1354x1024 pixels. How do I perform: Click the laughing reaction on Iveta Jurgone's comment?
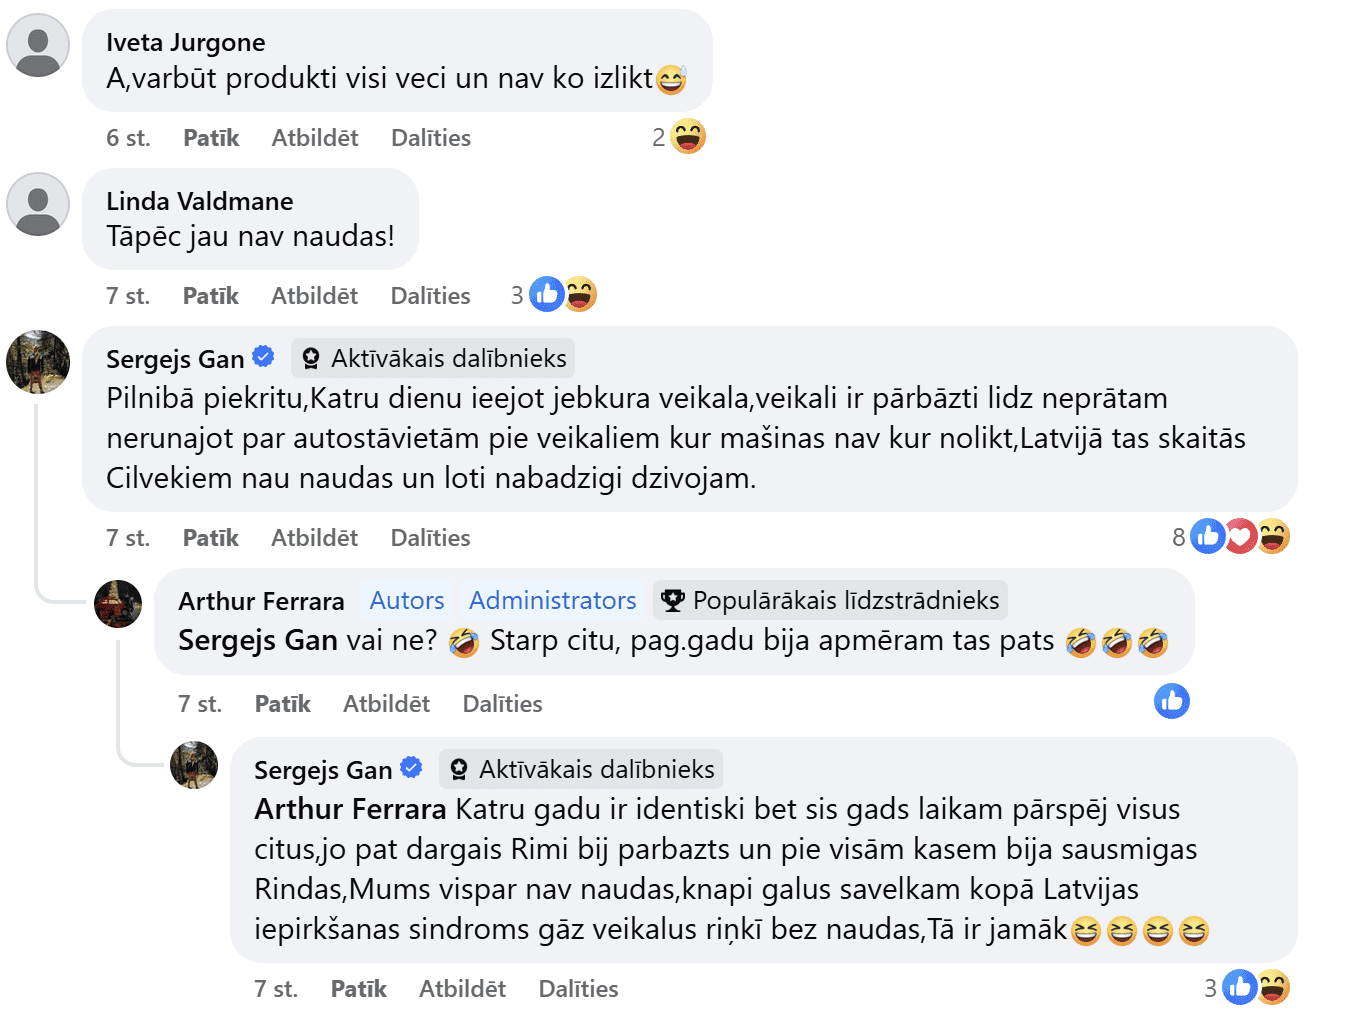688,137
